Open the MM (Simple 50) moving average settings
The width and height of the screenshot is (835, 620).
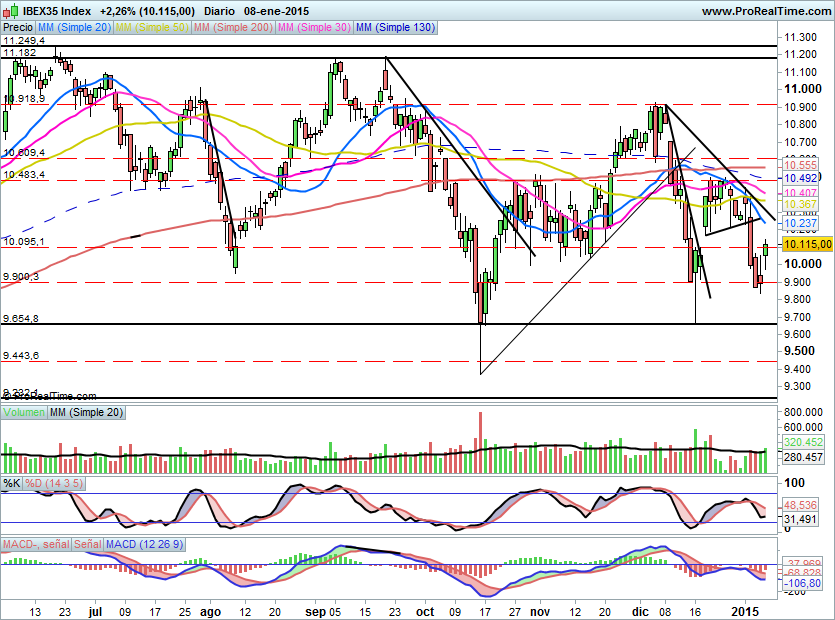pyautogui.click(x=150, y=27)
